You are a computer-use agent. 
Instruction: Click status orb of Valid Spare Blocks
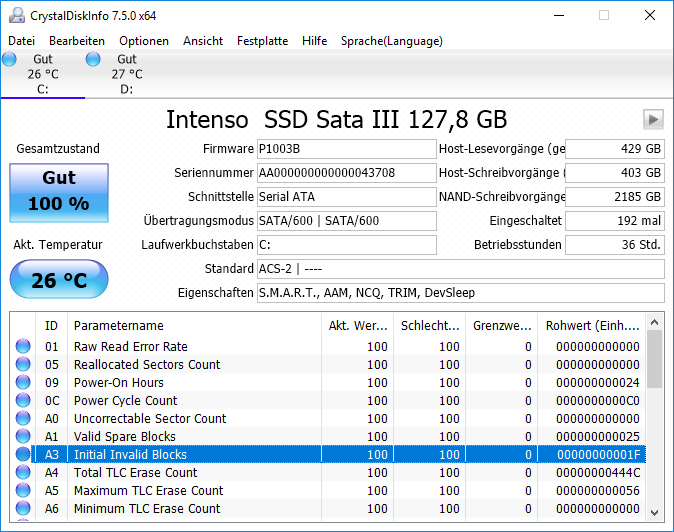pyautogui.click(x=23, y=436)
